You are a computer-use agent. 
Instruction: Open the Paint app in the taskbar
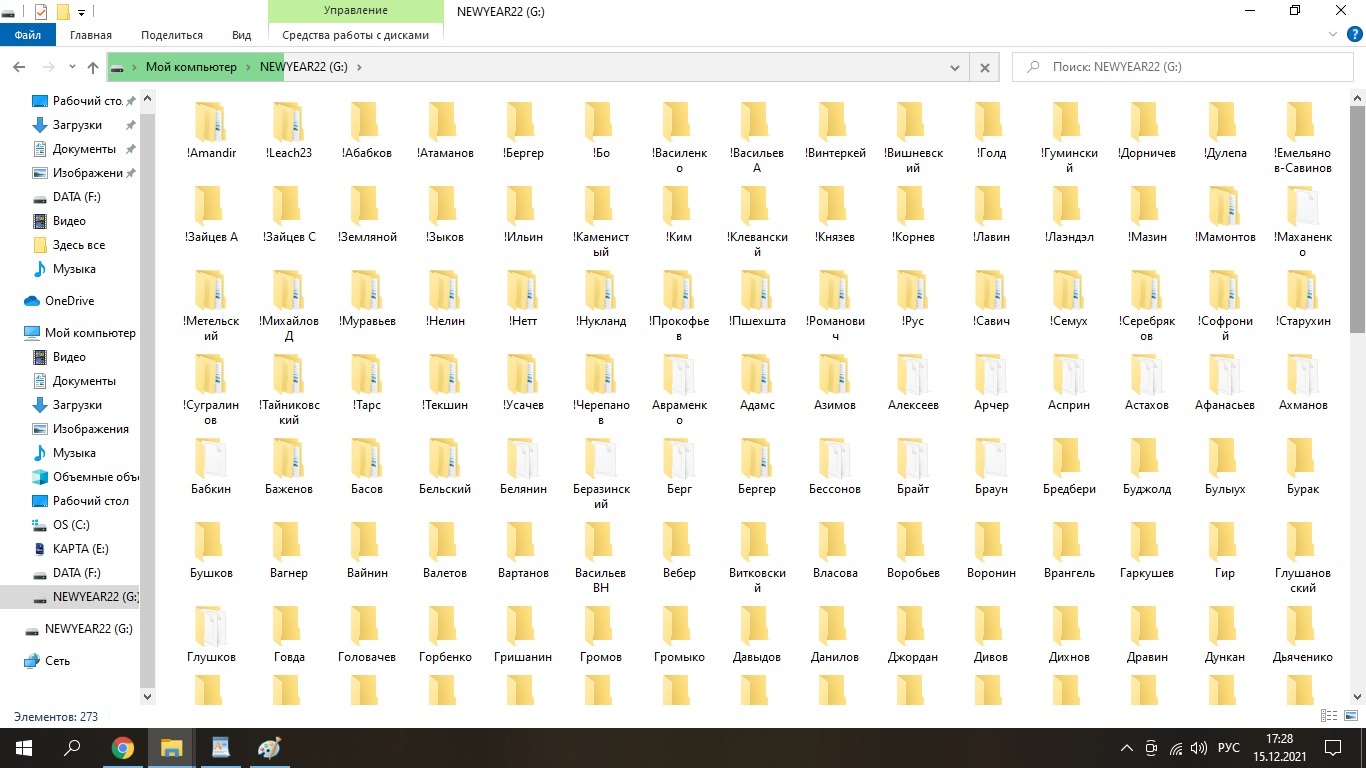pos(270,748)
